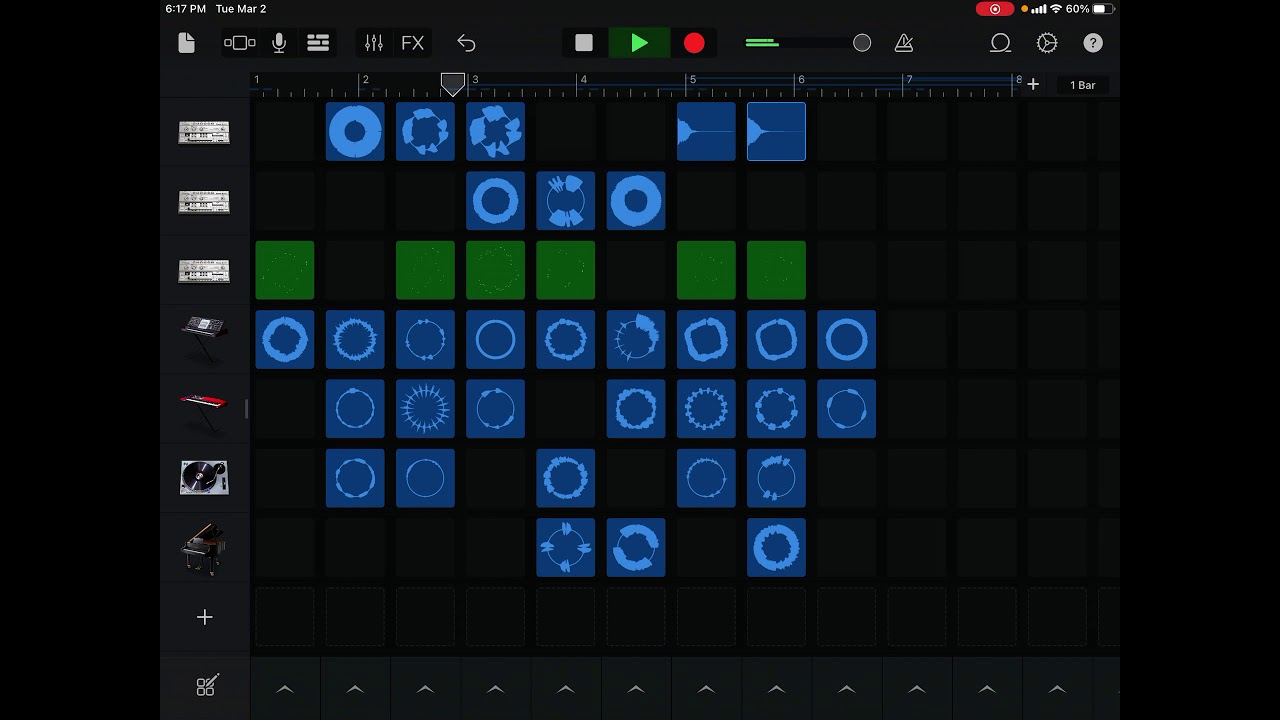Tap the battery indicator in status bar
1280x720 pixels.
pos(1103,9)
